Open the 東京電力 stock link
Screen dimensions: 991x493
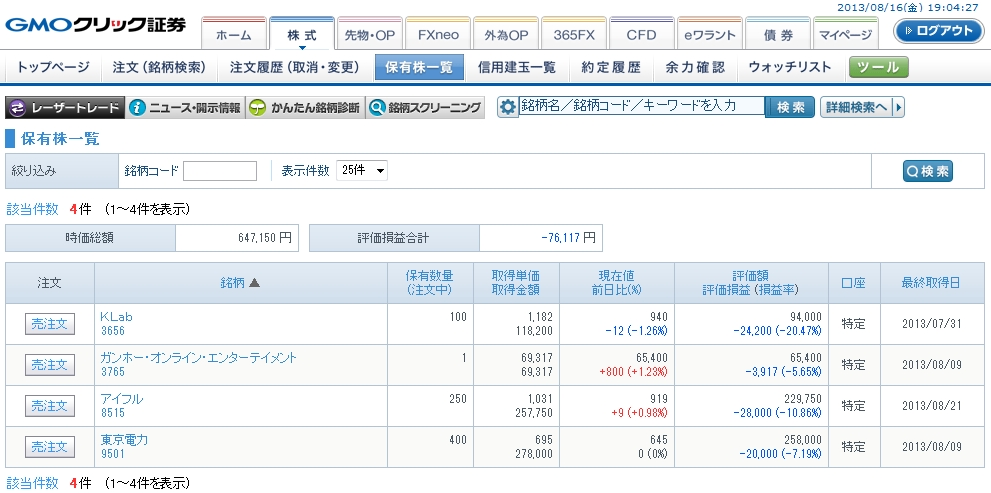[x=124, y=440]
